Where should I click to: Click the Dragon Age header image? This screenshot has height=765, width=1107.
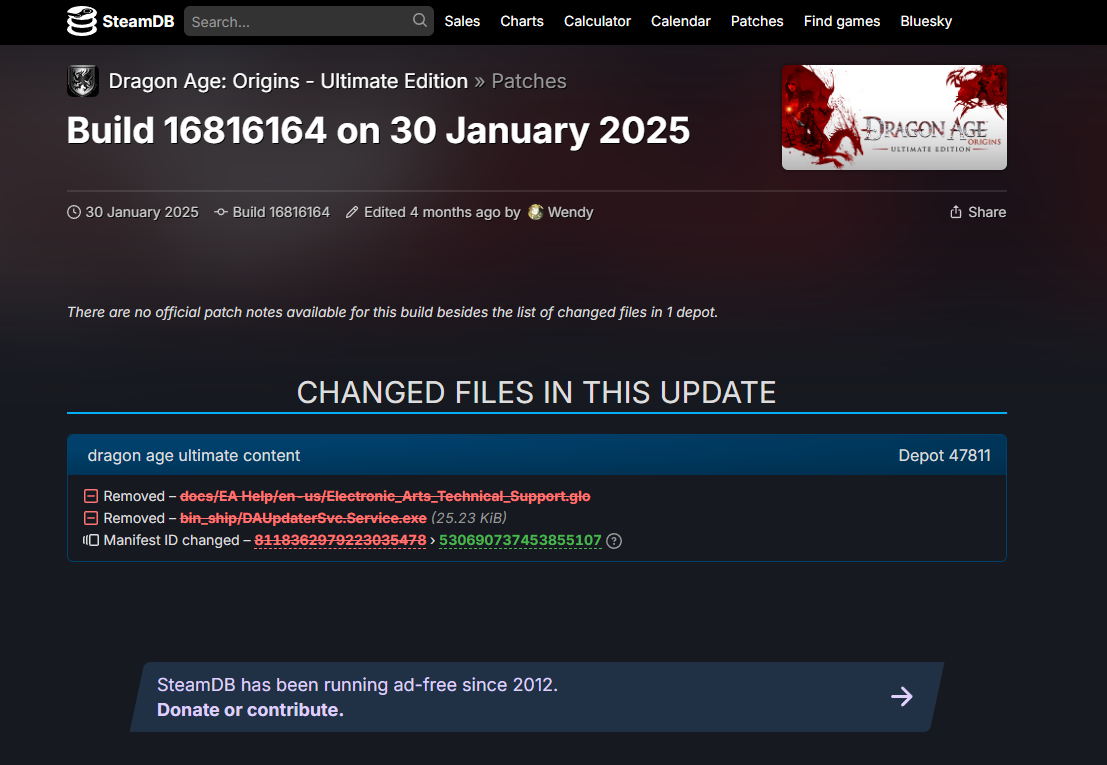[894, 117]
